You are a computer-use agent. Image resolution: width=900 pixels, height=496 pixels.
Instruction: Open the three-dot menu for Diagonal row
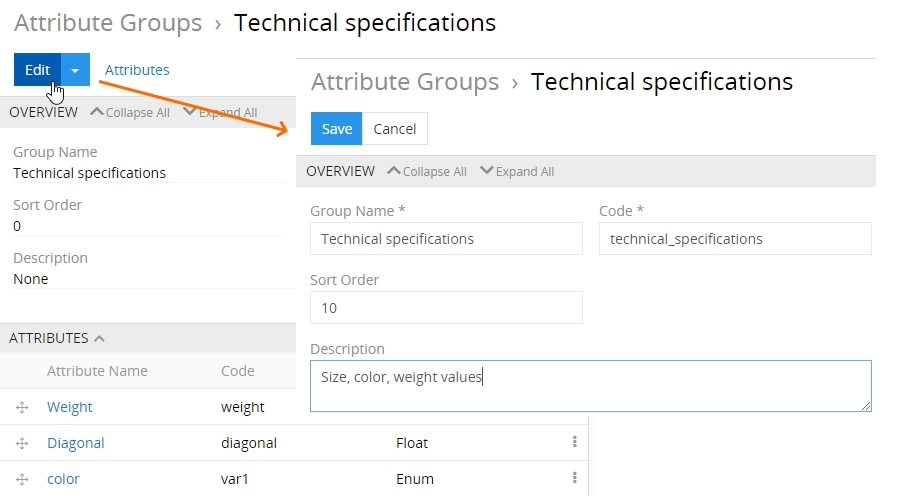tap(574, 442)
